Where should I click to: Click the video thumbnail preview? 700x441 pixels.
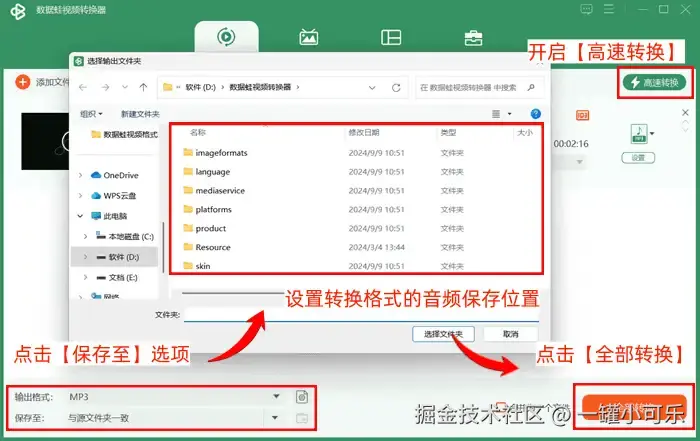tap(45, 141)
